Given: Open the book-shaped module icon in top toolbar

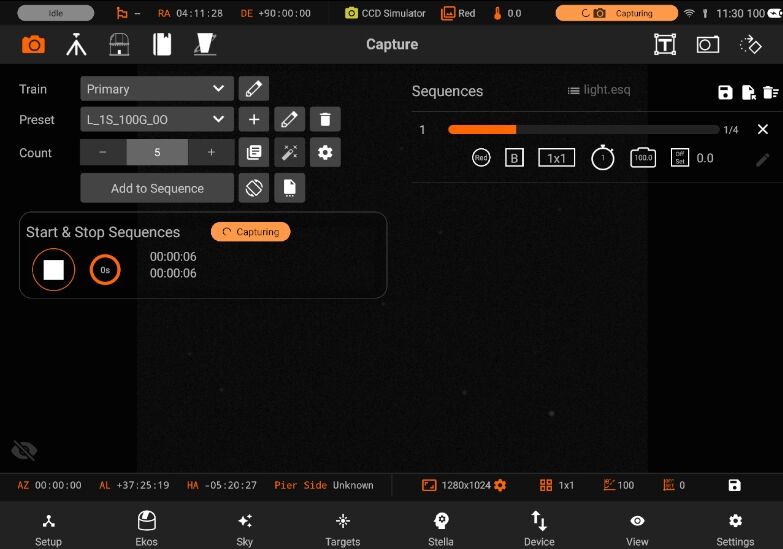Looking at the screenshot, I should click(x=162, y=45).
